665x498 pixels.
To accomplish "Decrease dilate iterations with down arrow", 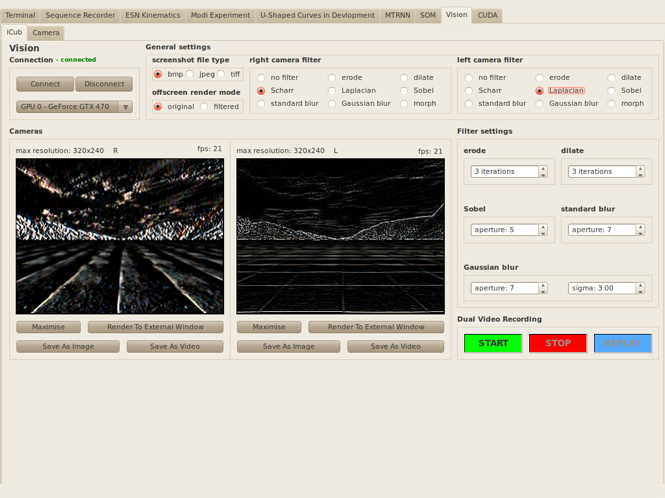I will pyautogui.click(x=640, y=174).
